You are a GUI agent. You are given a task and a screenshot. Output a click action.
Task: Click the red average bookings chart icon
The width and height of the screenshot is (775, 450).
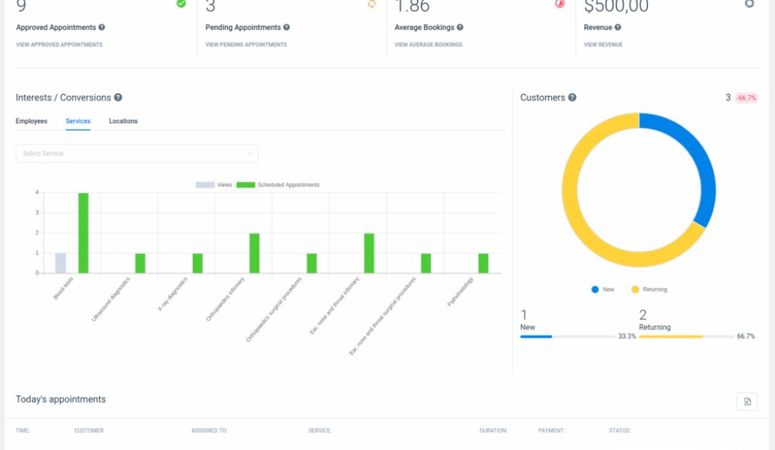pyautogui.click(x=560, y=3)
